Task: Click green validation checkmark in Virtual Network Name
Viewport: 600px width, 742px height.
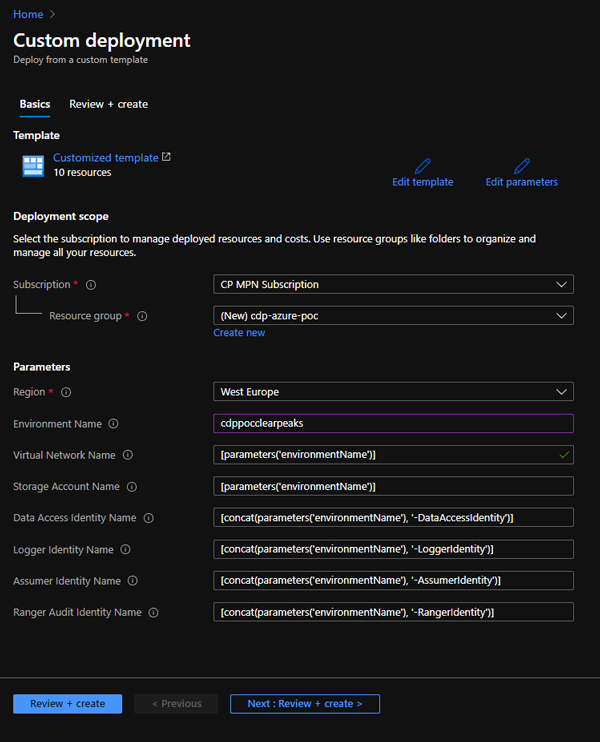Action: (564, 455)
